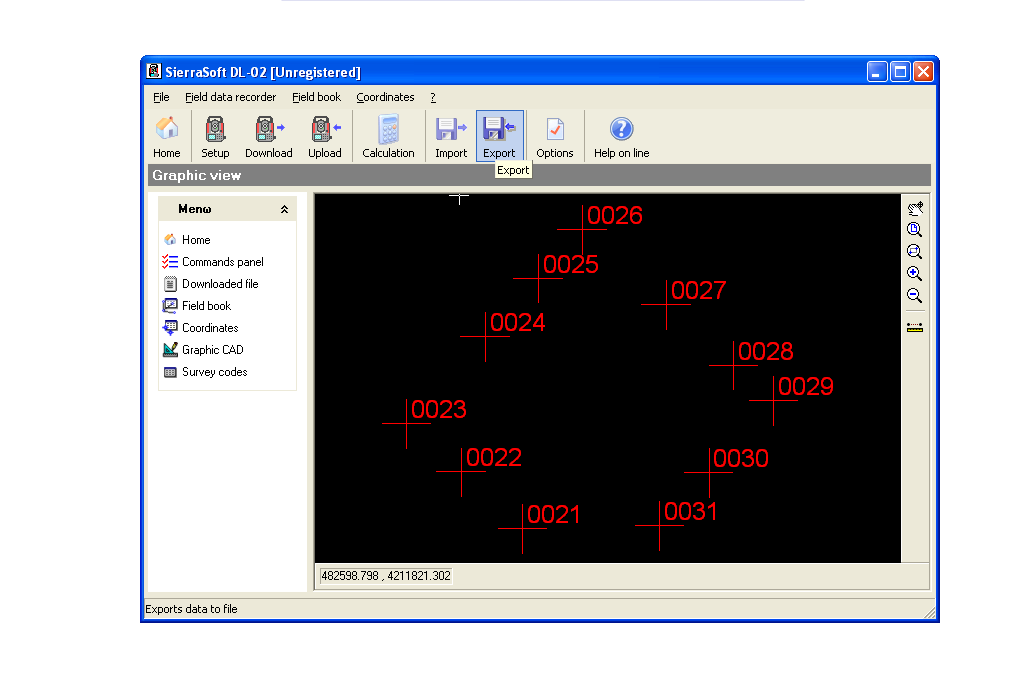Click the Field book sidebar icon
The image size is (1028, 683).
170,305
